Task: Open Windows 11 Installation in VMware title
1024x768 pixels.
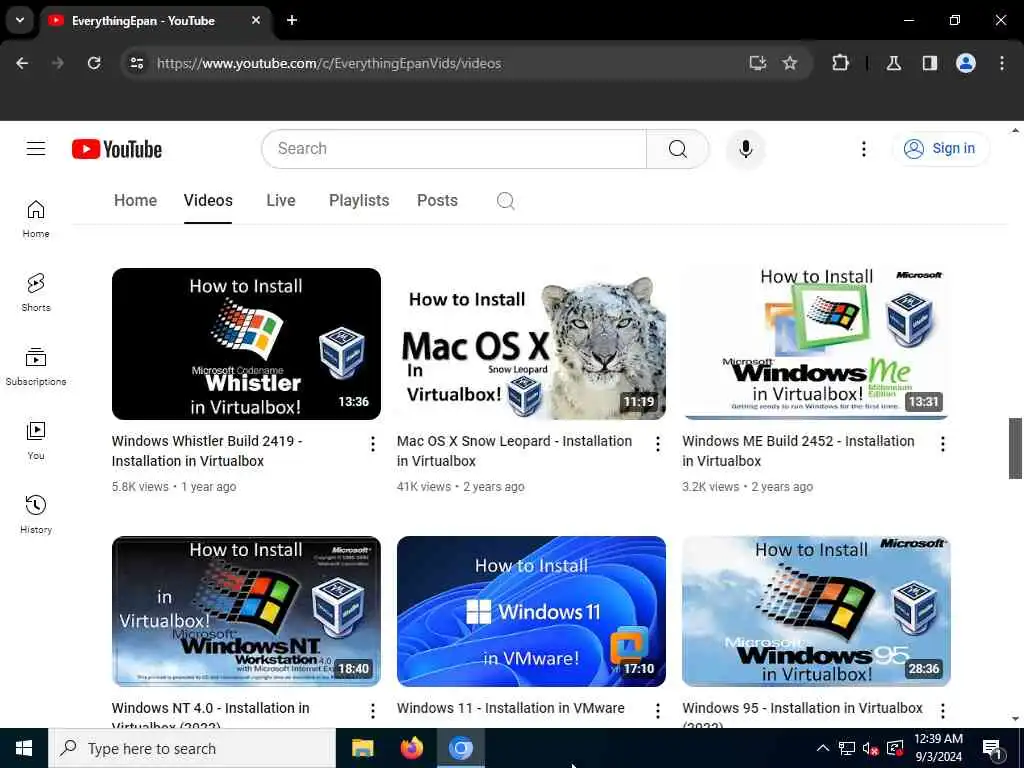Action: 511,708
